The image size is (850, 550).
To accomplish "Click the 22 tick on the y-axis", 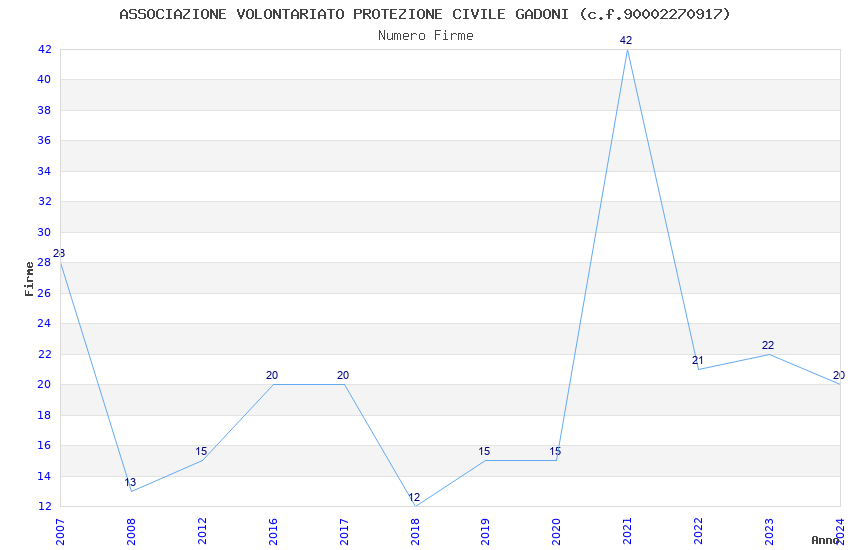I will point(44,354).
